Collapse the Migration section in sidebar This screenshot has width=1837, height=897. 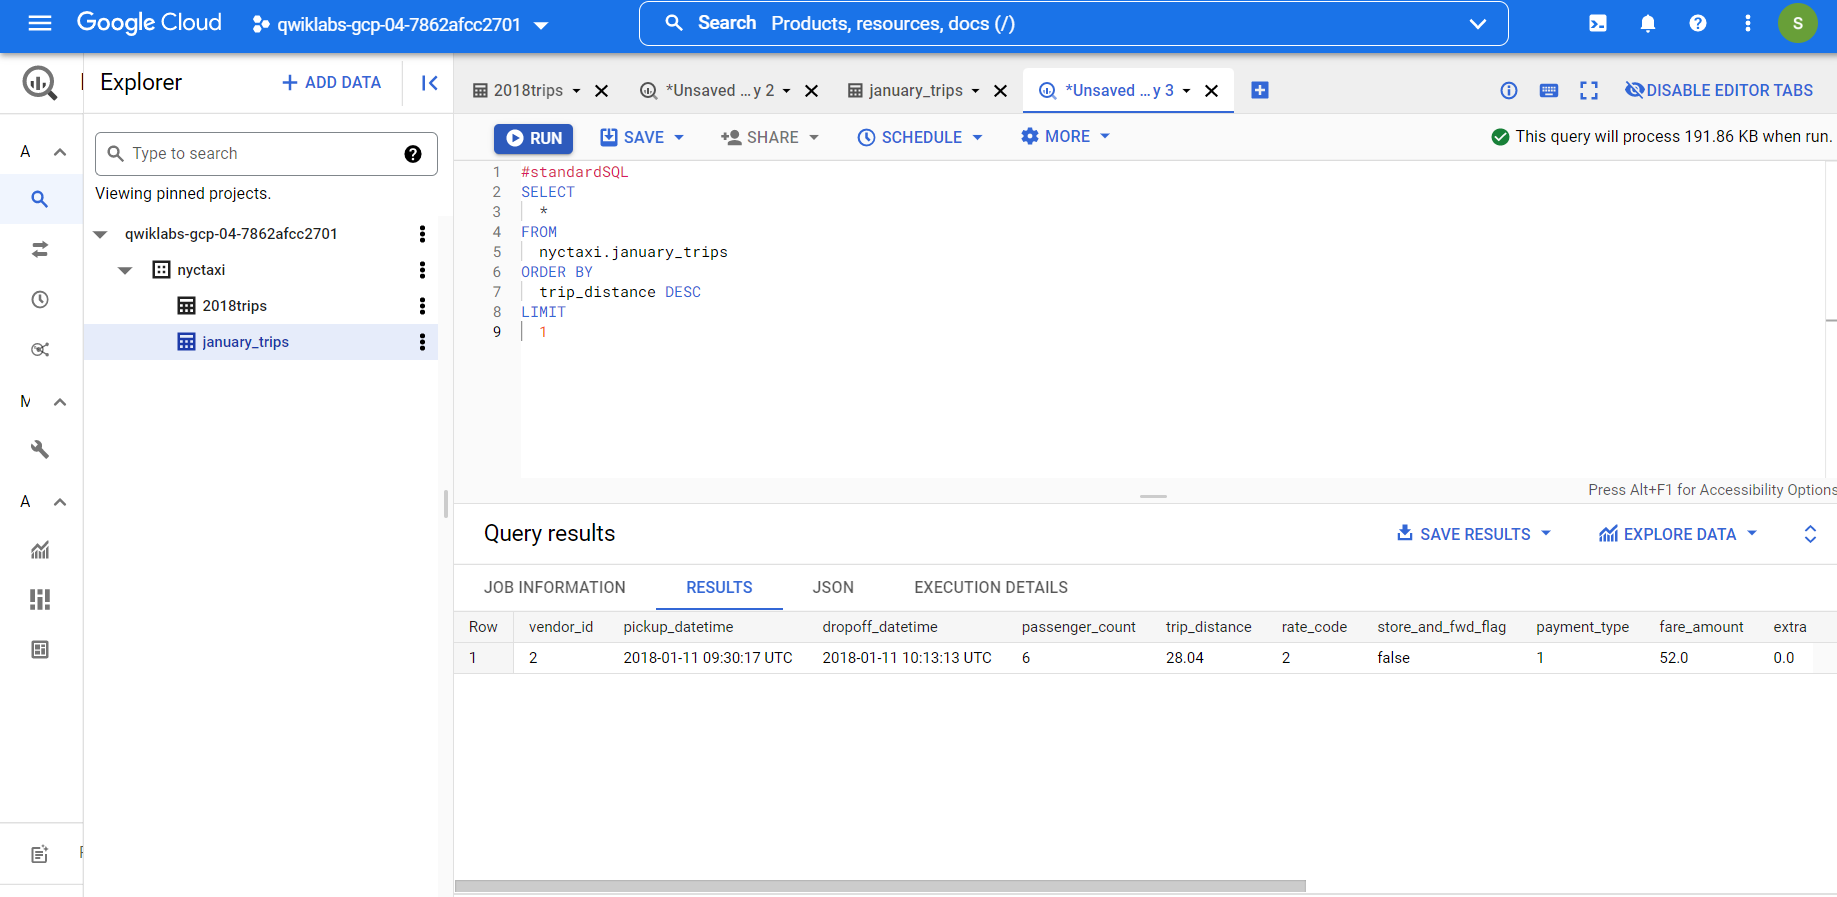pyautogui.click(x=60, y=402)
